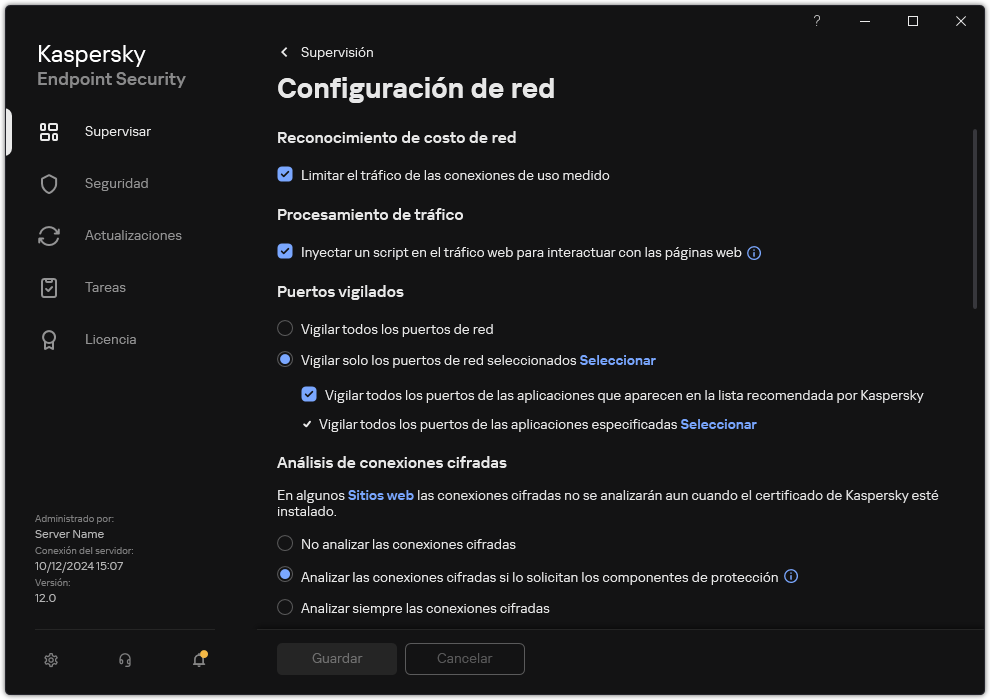Image resolution: width=990 pixels, height=700 pixels.
Task: Open application settings with the gear icon
Action: pos(50,659)
